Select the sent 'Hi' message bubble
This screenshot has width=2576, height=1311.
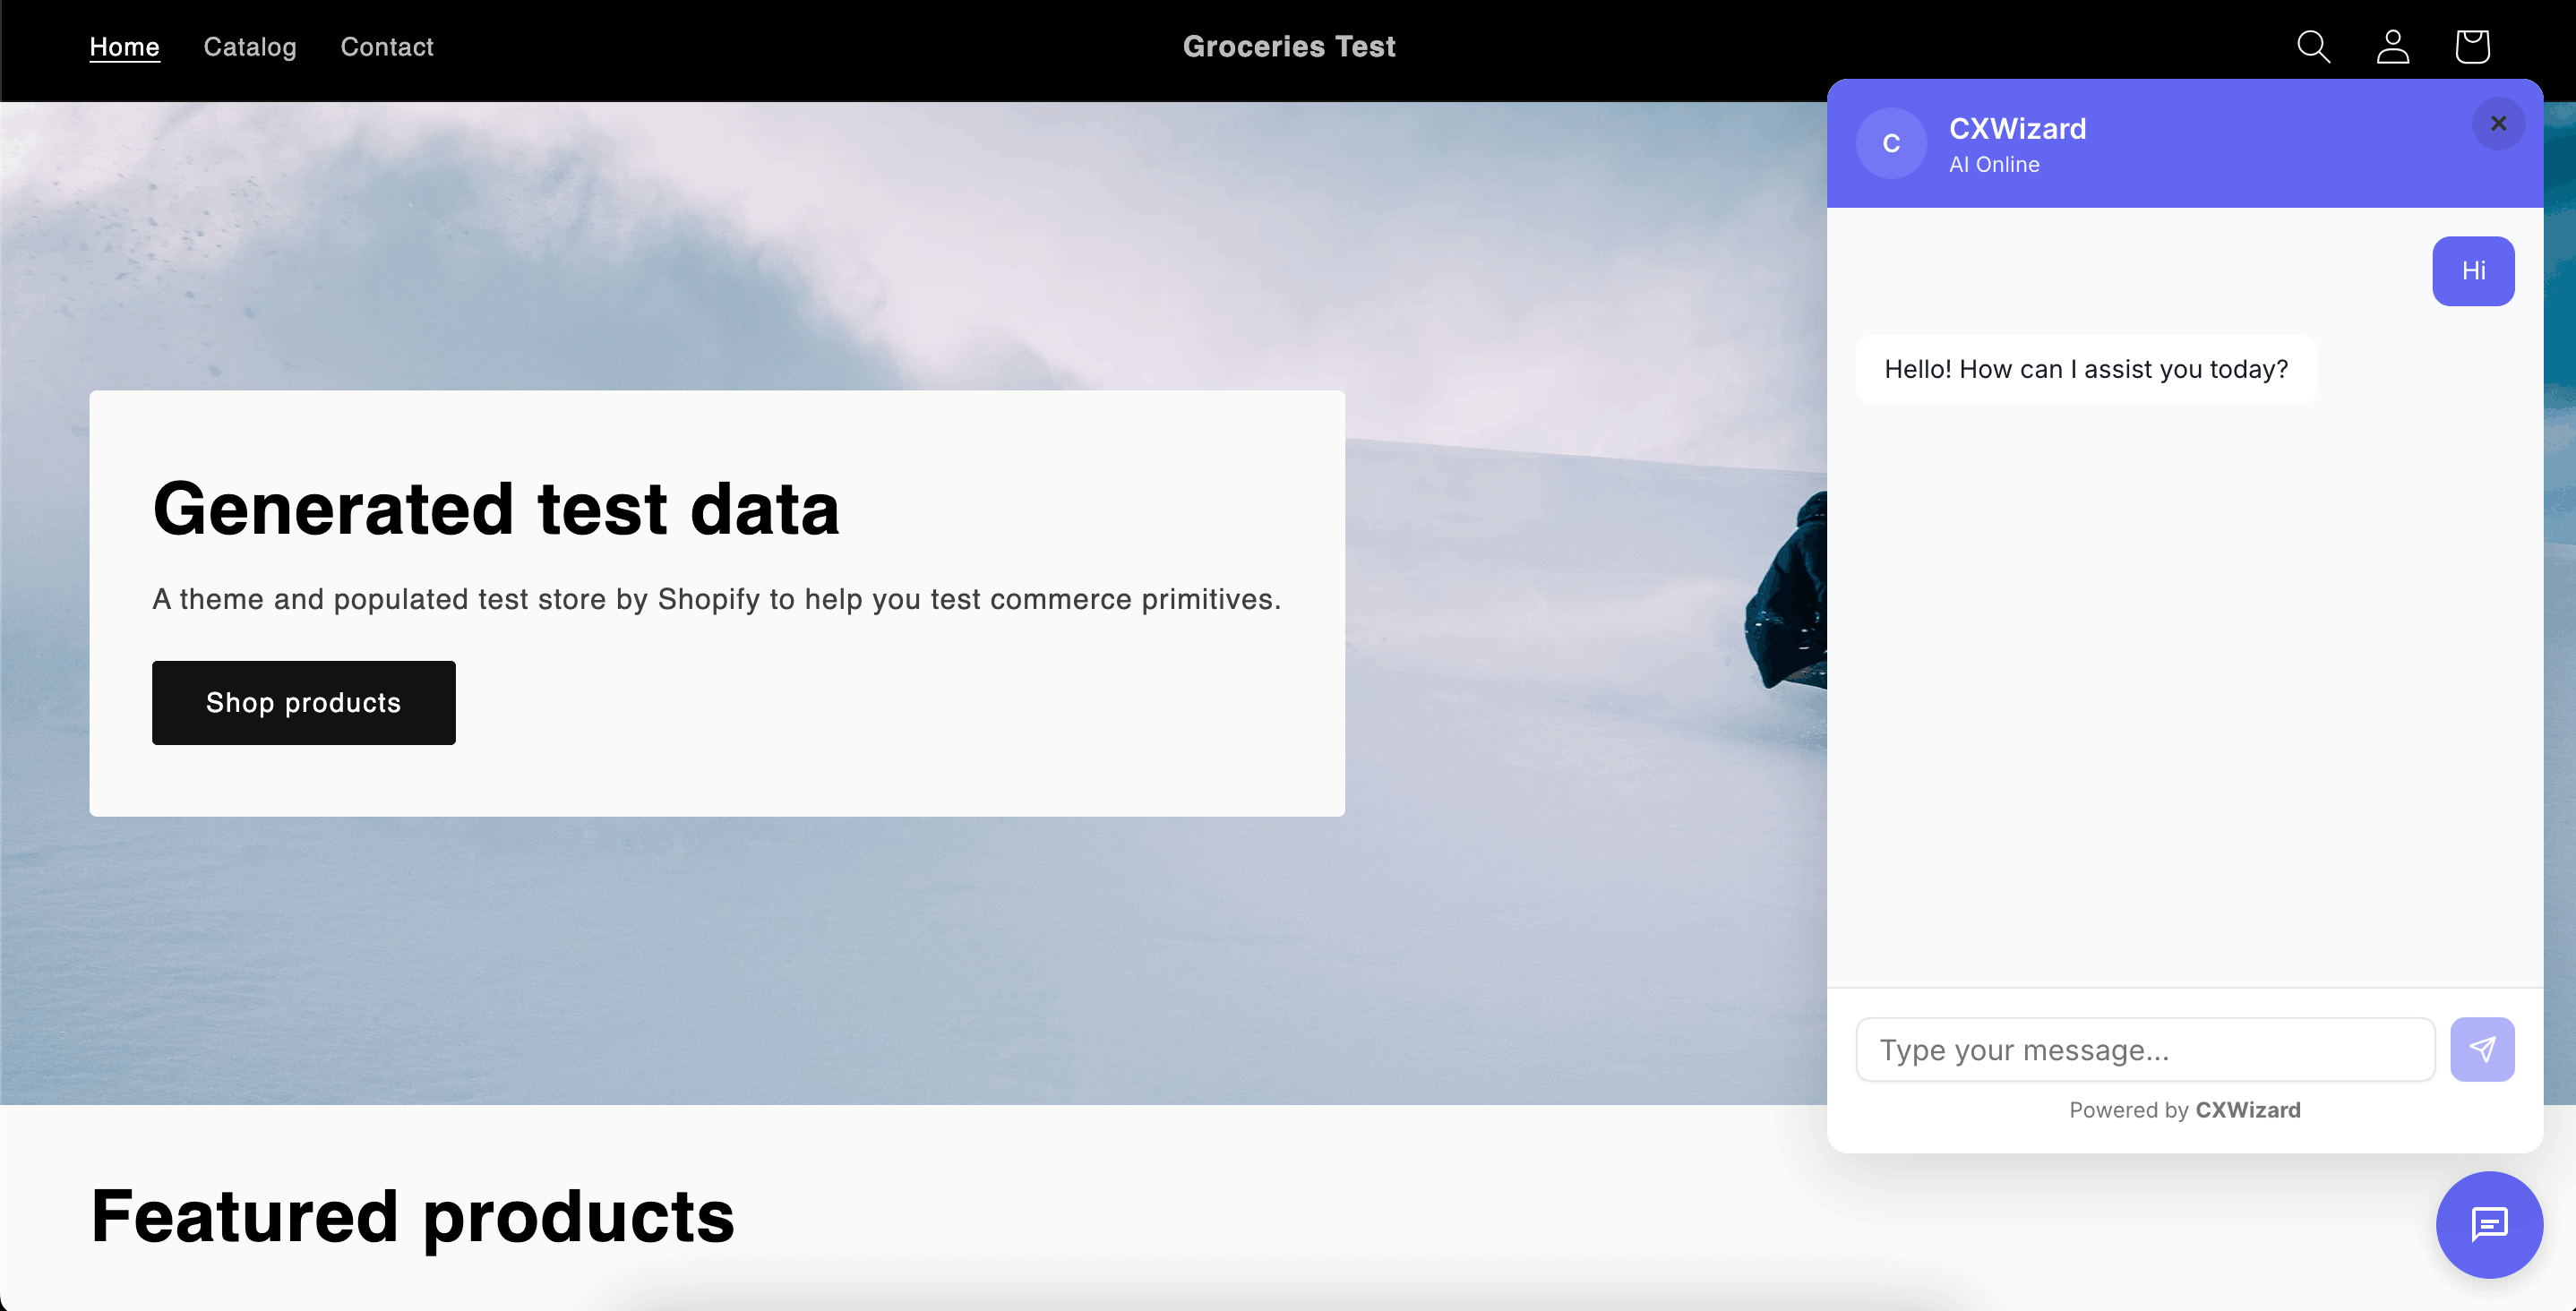pyautogui.click(x=2473, y=270)
